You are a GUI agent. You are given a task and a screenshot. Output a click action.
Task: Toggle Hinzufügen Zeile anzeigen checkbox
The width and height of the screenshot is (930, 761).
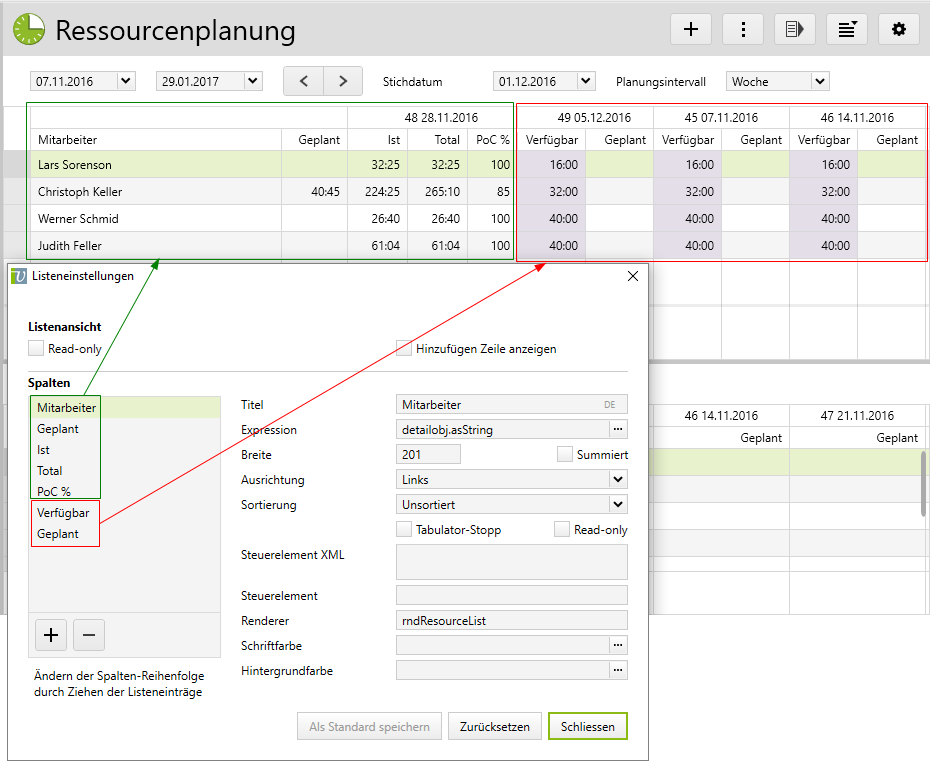coord(404,349)
